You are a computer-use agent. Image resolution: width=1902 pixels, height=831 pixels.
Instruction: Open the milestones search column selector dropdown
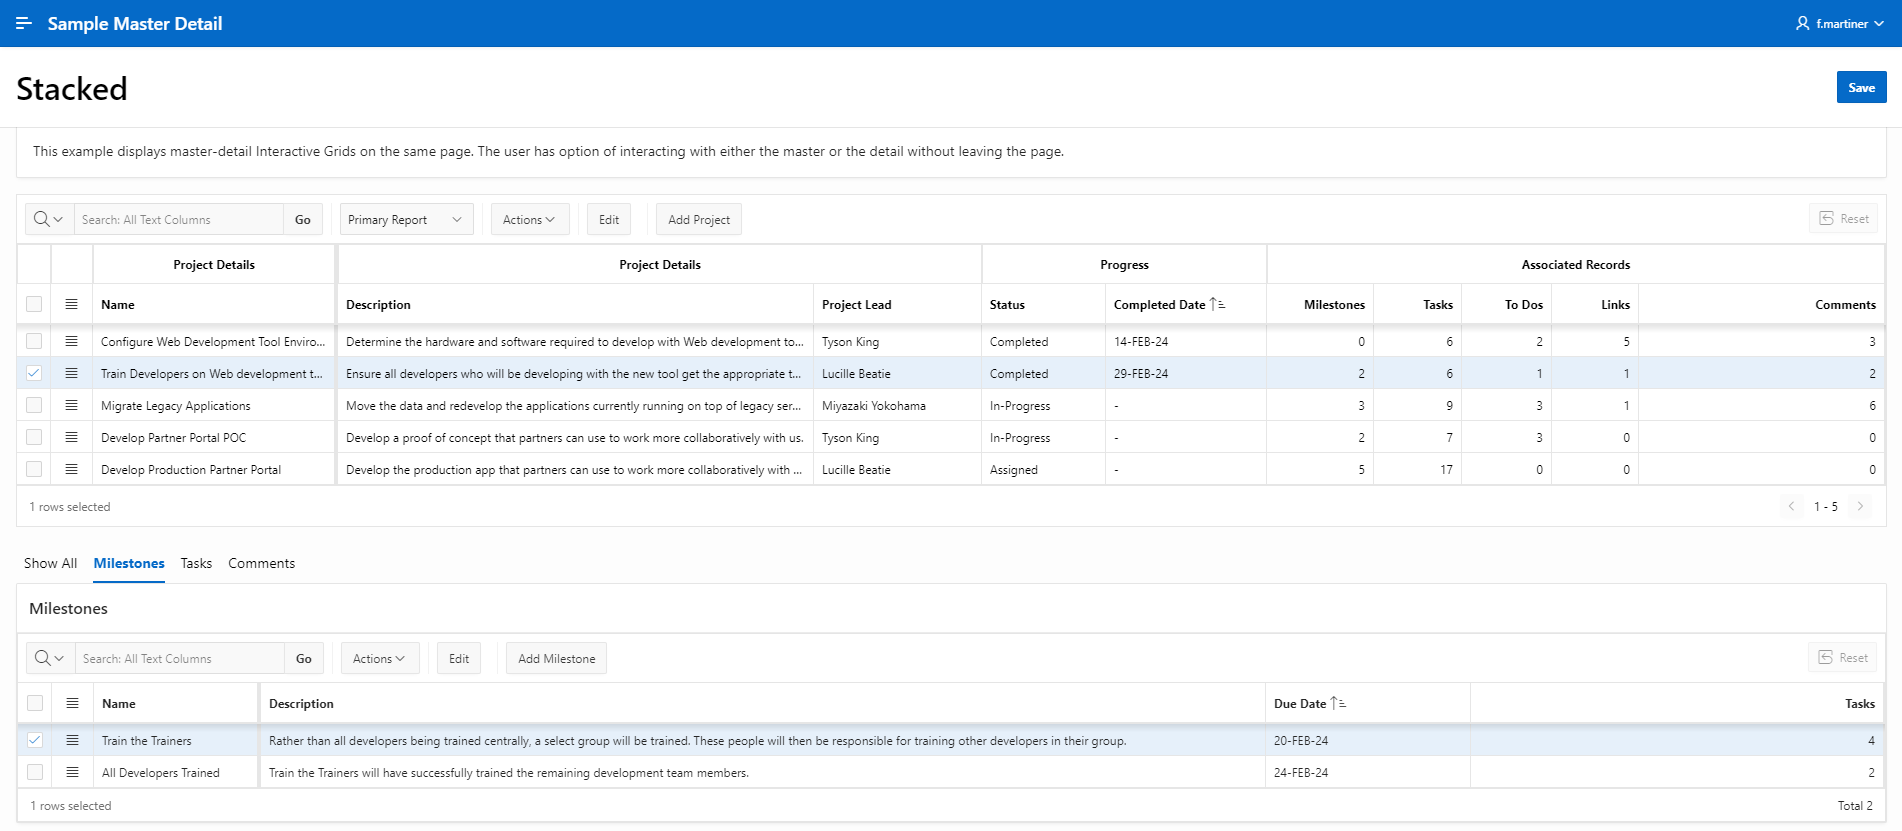pos(50,658)
